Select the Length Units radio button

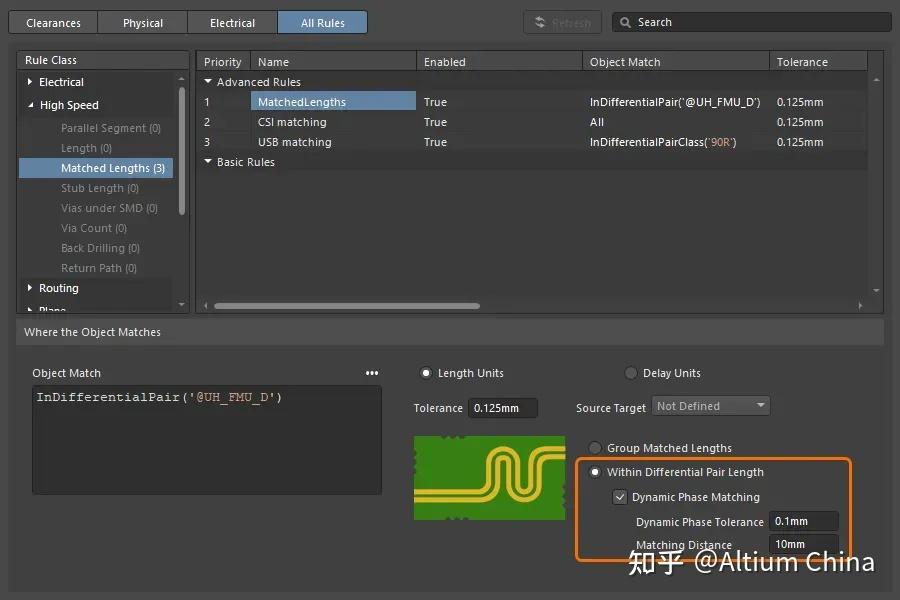pyautogui.click(x=426, y=373)
